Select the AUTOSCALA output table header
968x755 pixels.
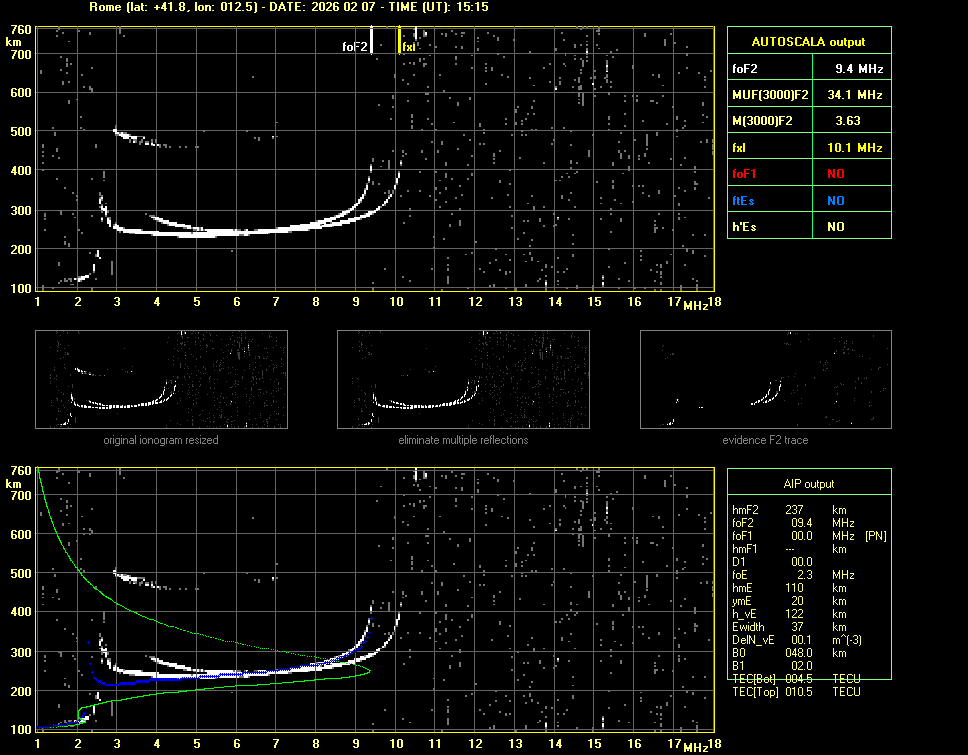(x=809, y=42)
